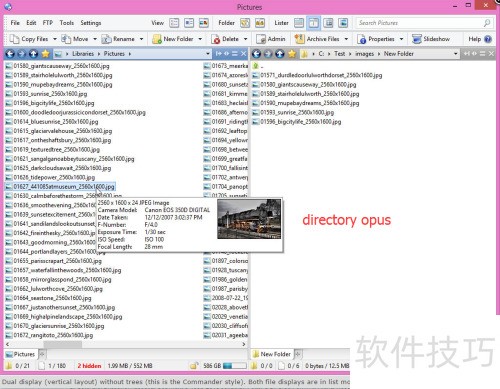The height and width of the screenshot is (389, 500).
Task: Click 586 GB disk usage bar
Action: pos(235,366)
